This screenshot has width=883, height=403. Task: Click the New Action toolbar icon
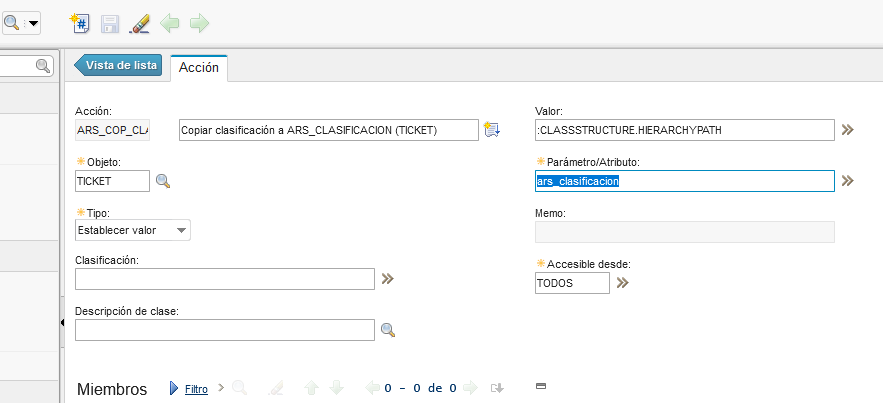click(x=81, y=22)
